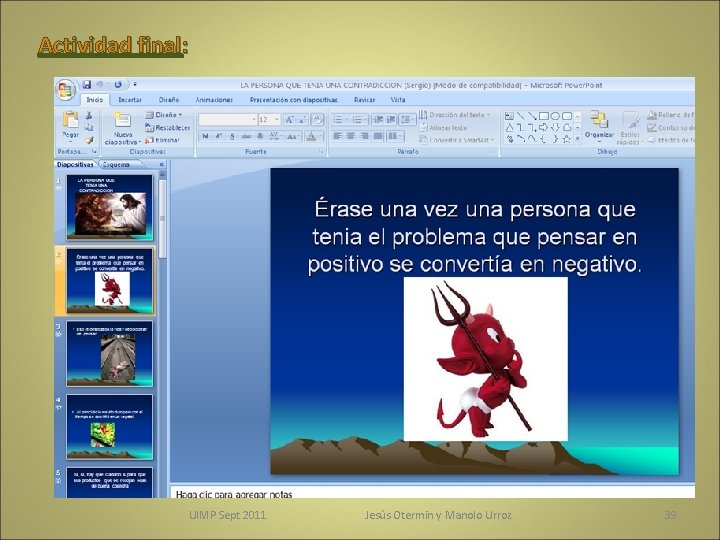The height and width of the screenshot is (540, 720).
Task: Click Dirección del texto button
Action: tap(455, 115)
